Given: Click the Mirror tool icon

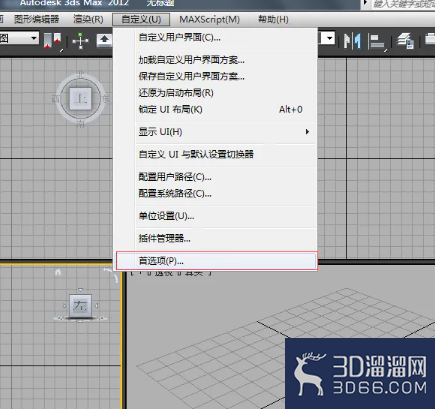Looking at the screenshot, I should pyautogui.click(x=352, y=41).
